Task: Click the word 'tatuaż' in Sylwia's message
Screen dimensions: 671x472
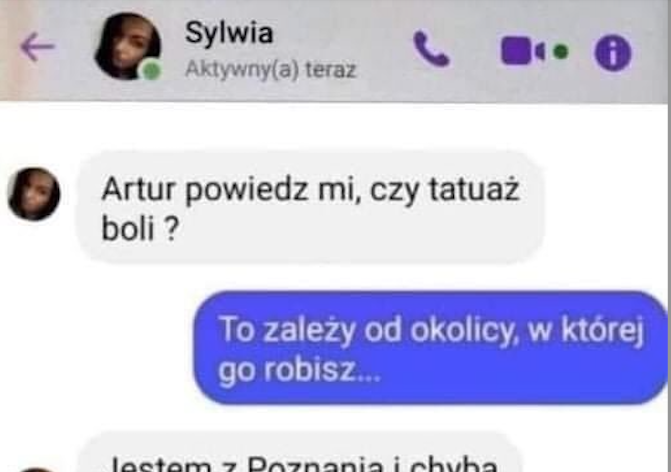Action: pos(474,189)
